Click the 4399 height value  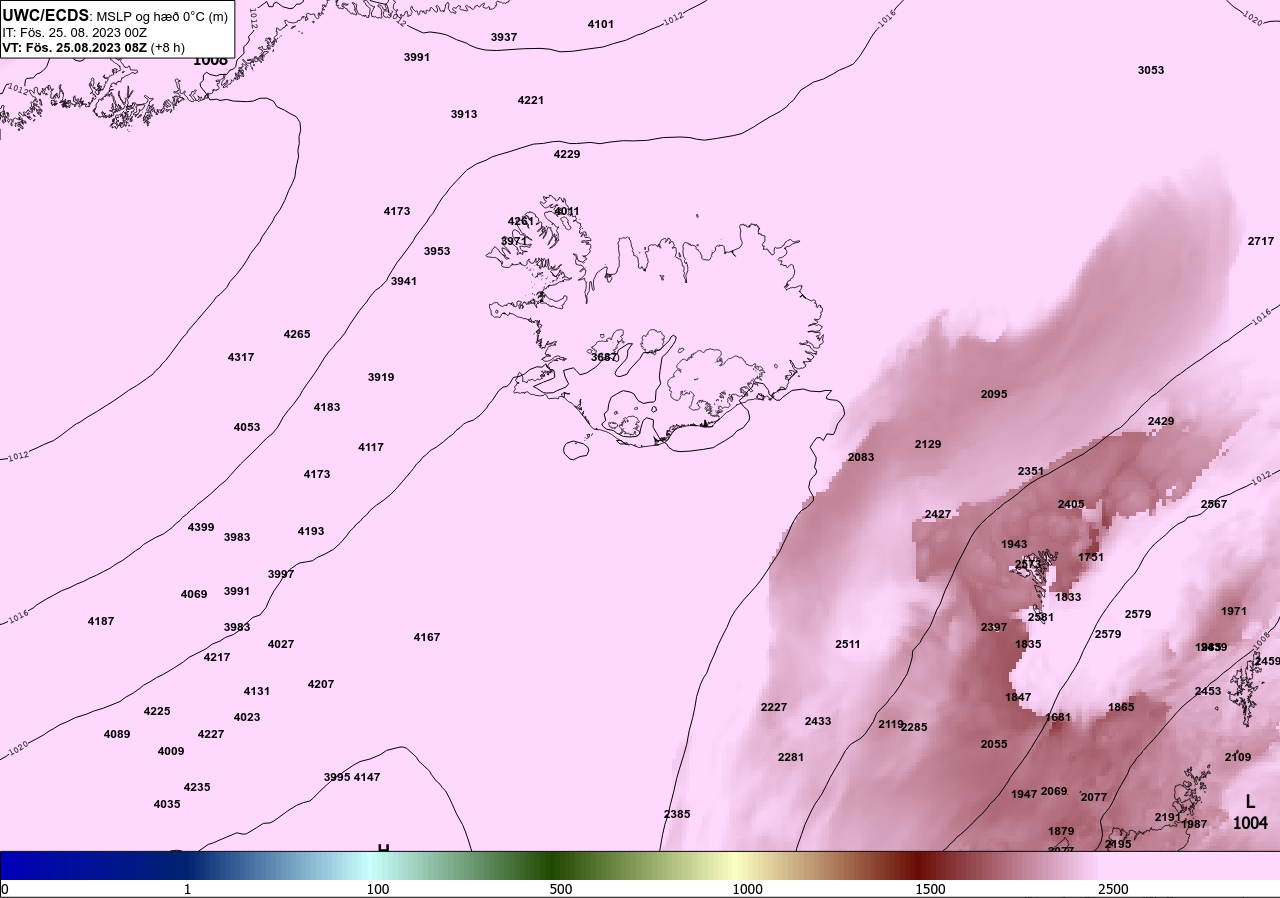click(201, 527)
